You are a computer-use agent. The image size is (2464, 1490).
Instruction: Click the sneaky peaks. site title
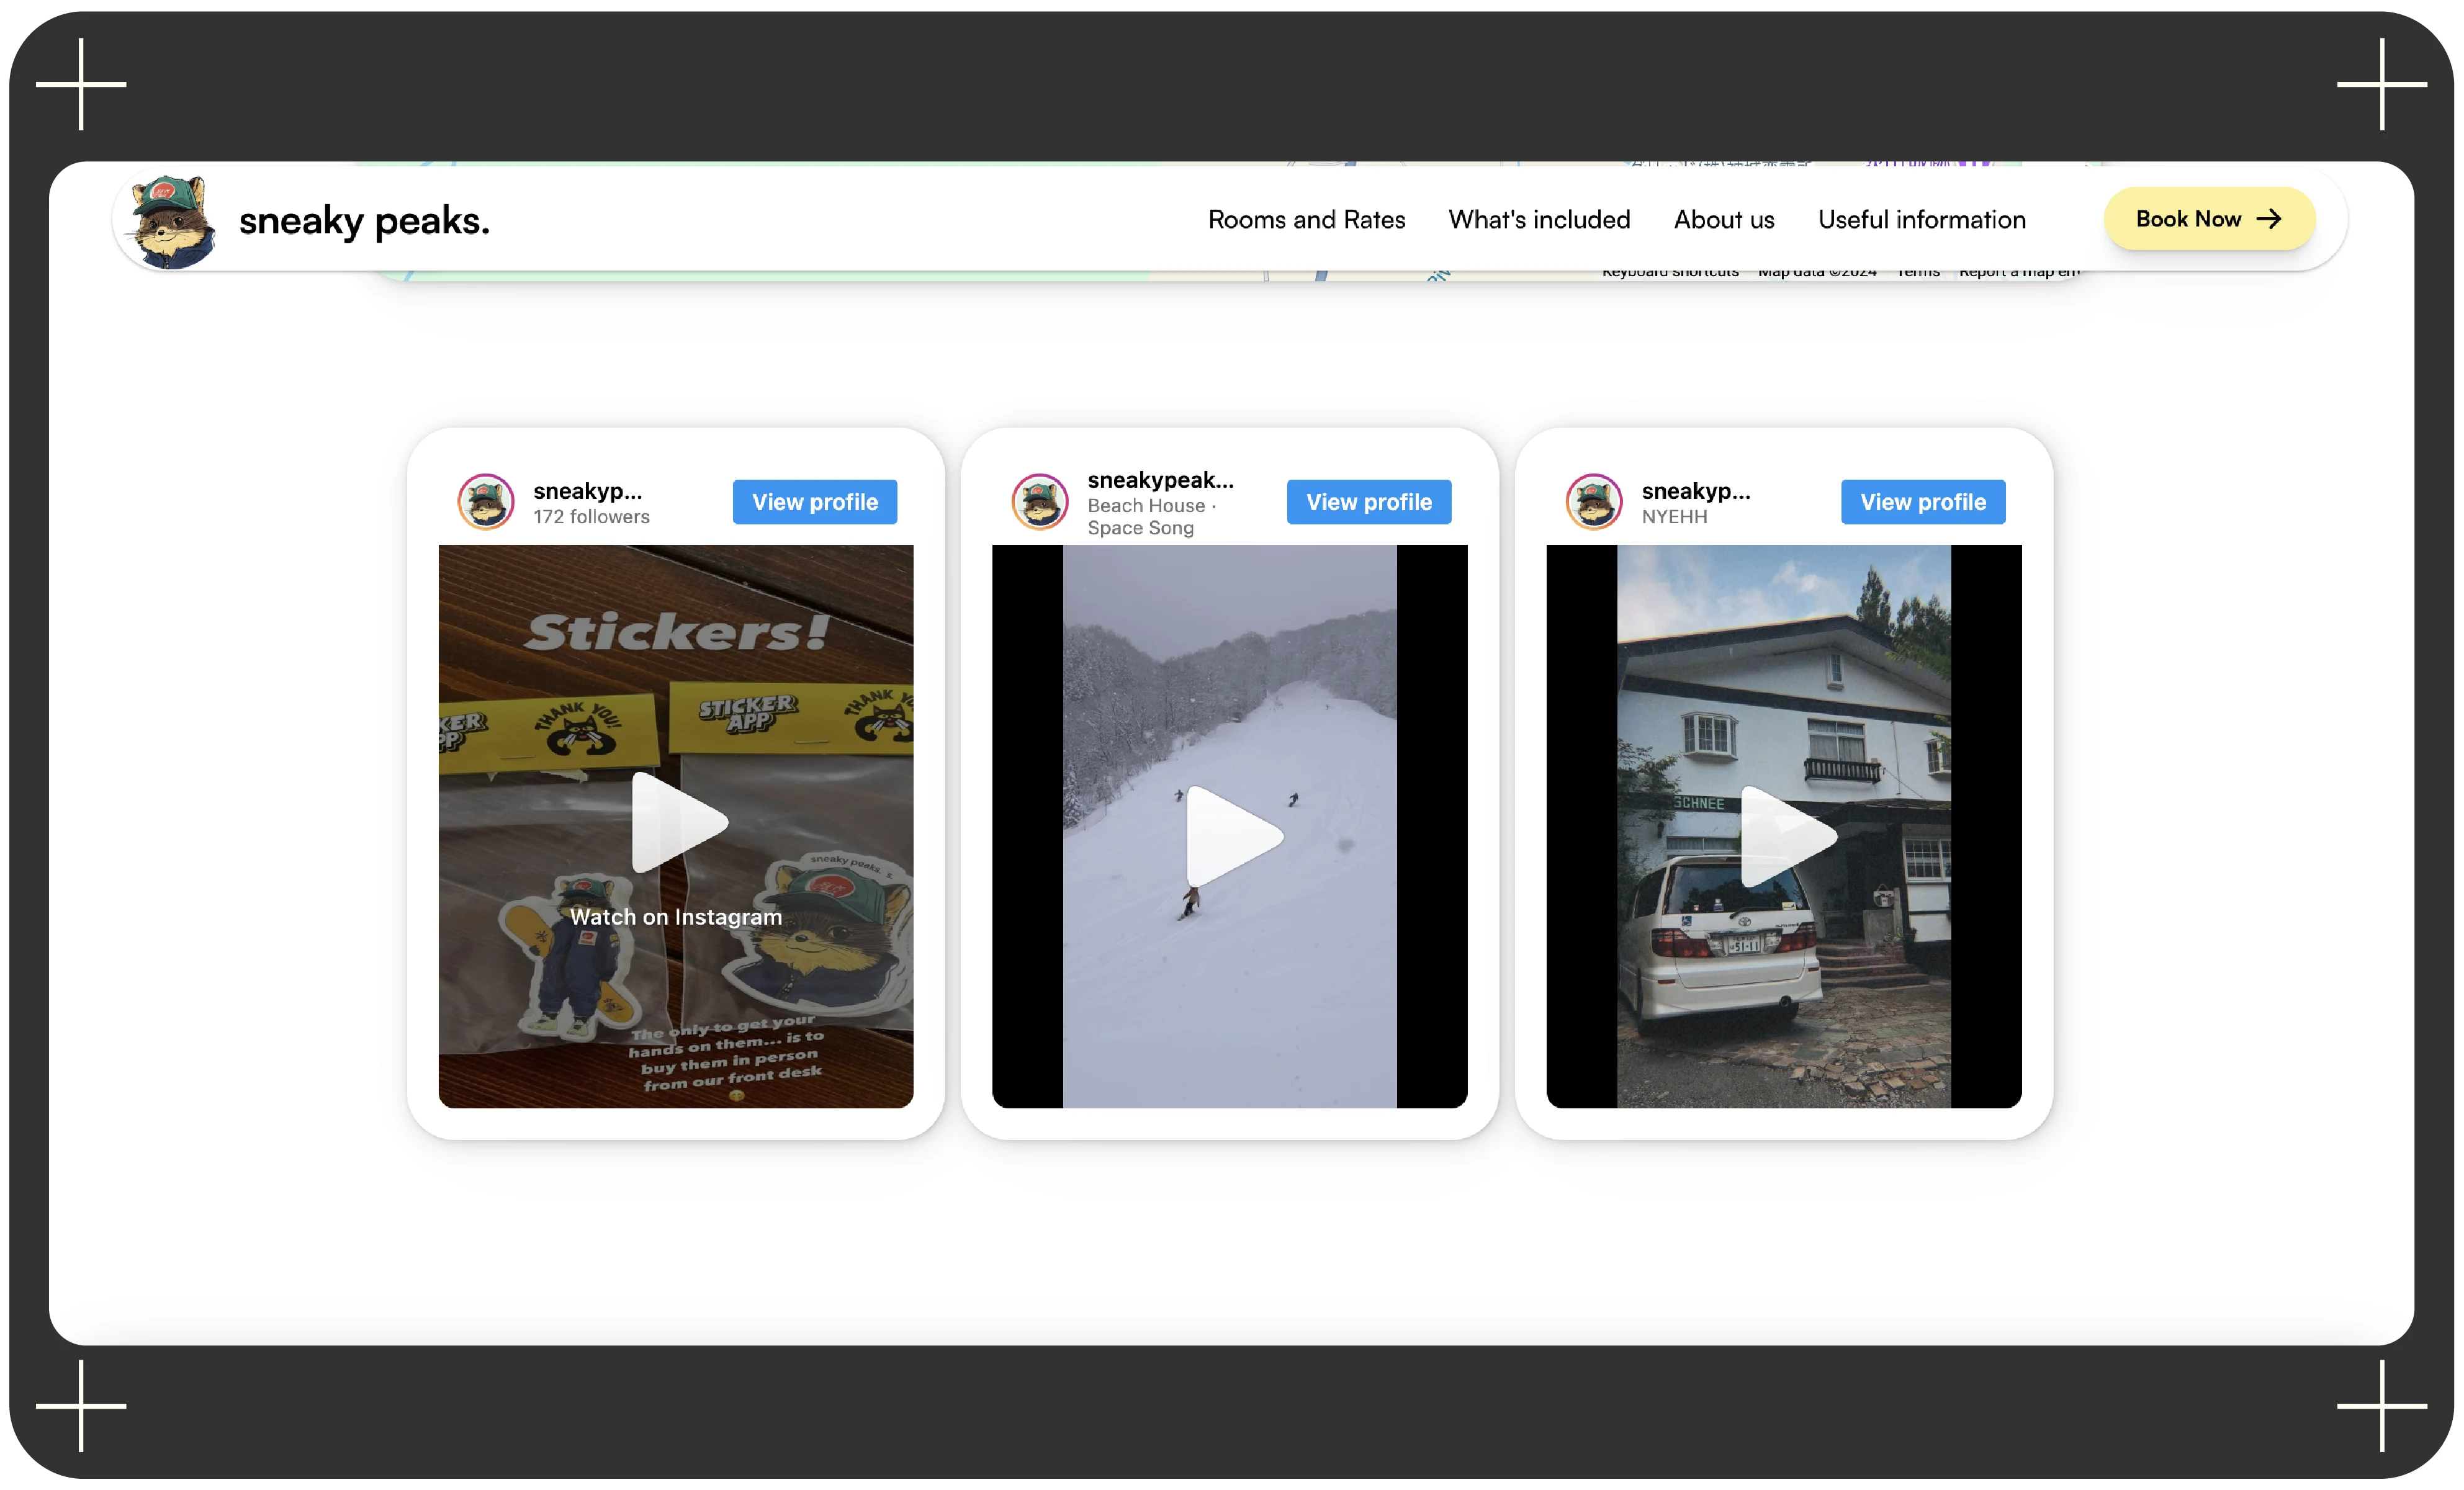pos(364,221)
